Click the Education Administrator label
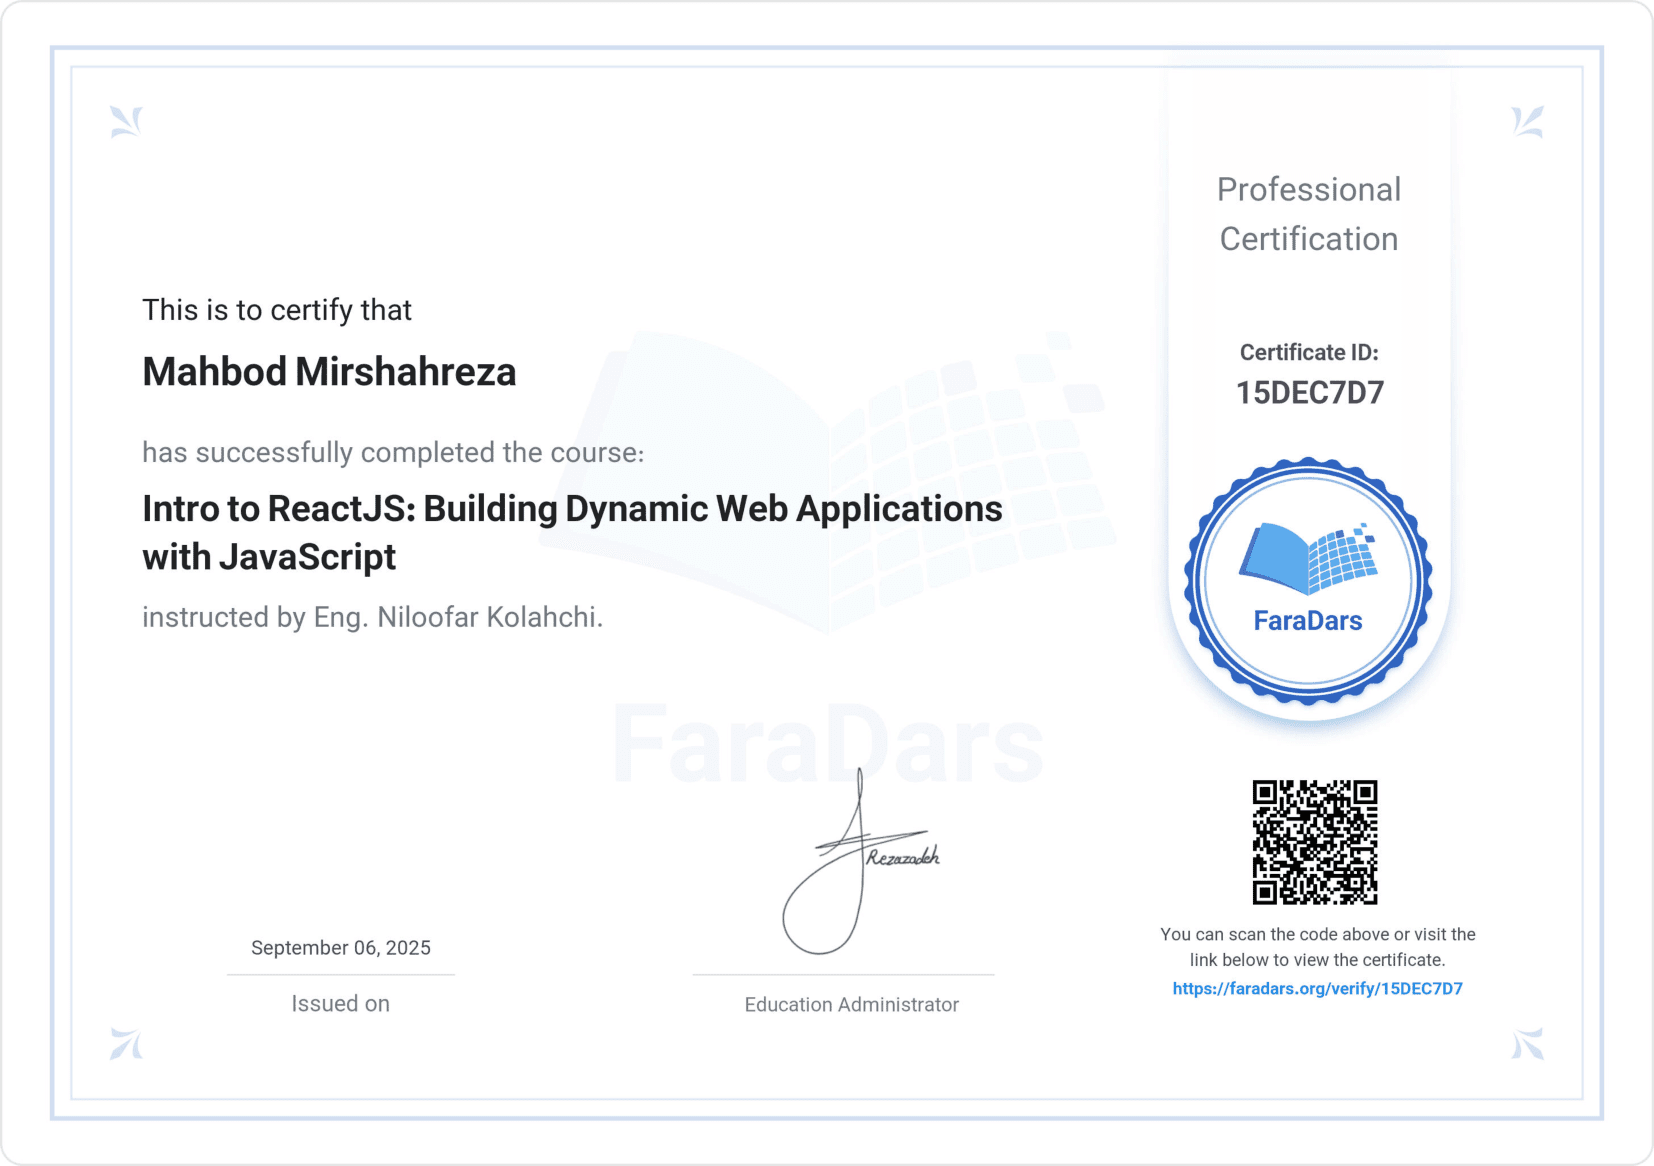The height and width of the screenshot is (1166, 1654). [x=851, y=1005]
